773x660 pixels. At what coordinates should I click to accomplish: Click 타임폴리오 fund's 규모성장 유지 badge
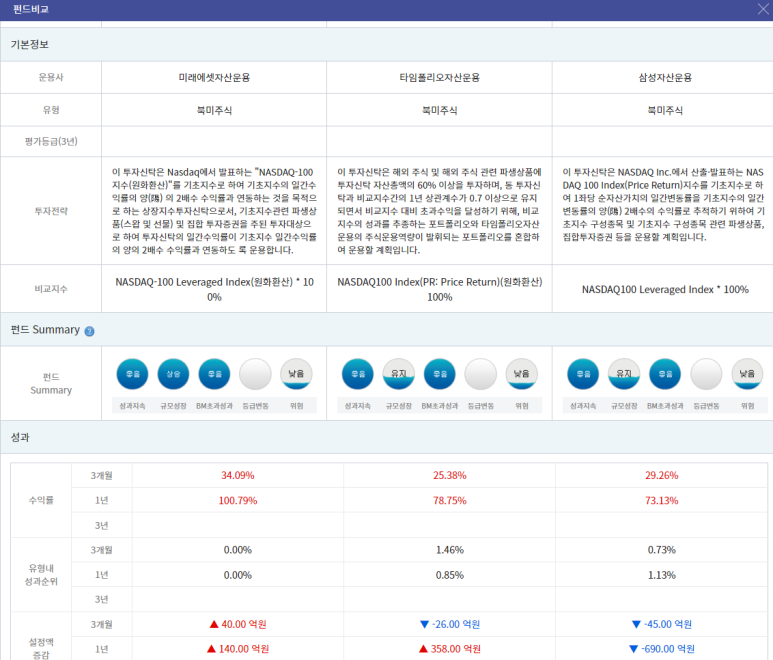pos(399,374)
